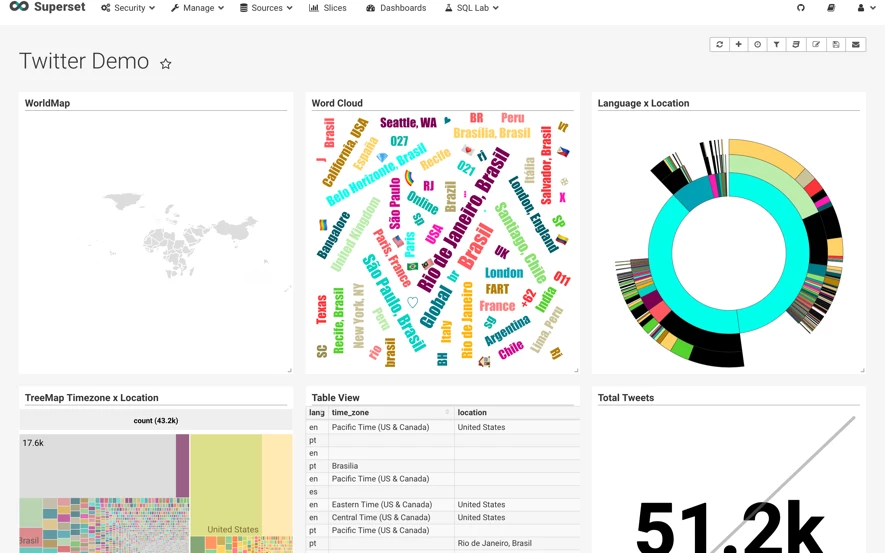This screenshot has height=553, width=885.
Task: Open Dashboards in the top navigation
Action: coord(396,8)
